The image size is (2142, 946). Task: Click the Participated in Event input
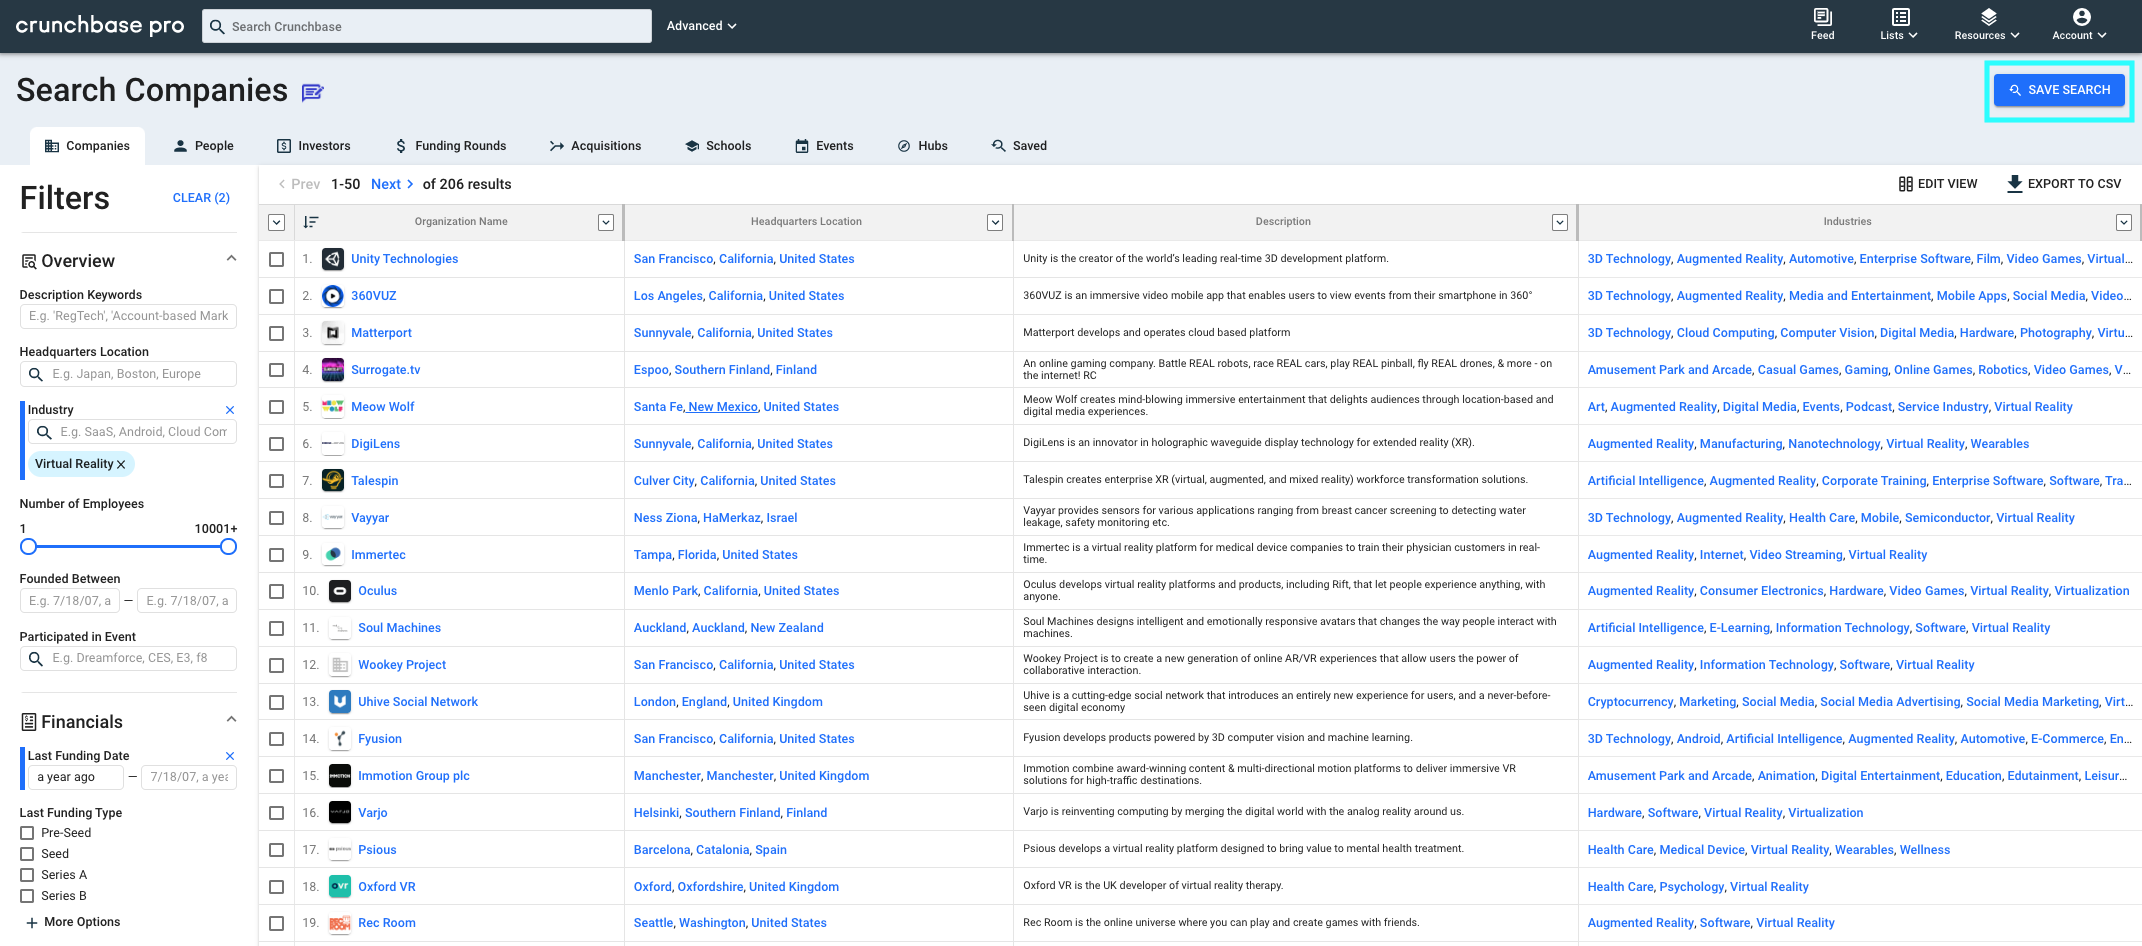pyautogui.click(x=128, y=658)
